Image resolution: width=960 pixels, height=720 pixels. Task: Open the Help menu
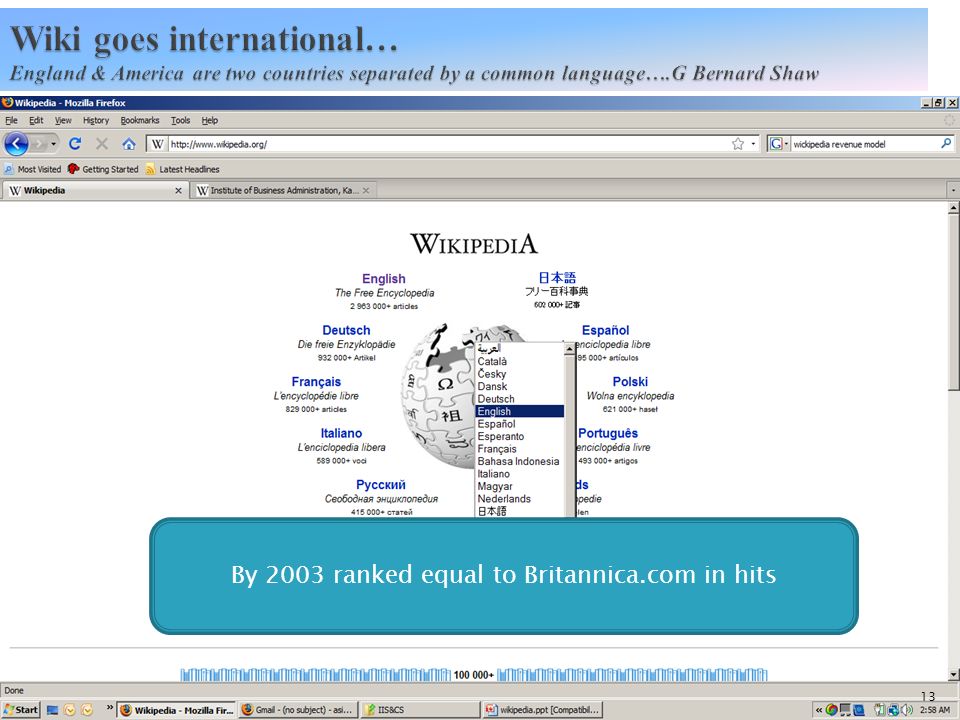(209, 121)
